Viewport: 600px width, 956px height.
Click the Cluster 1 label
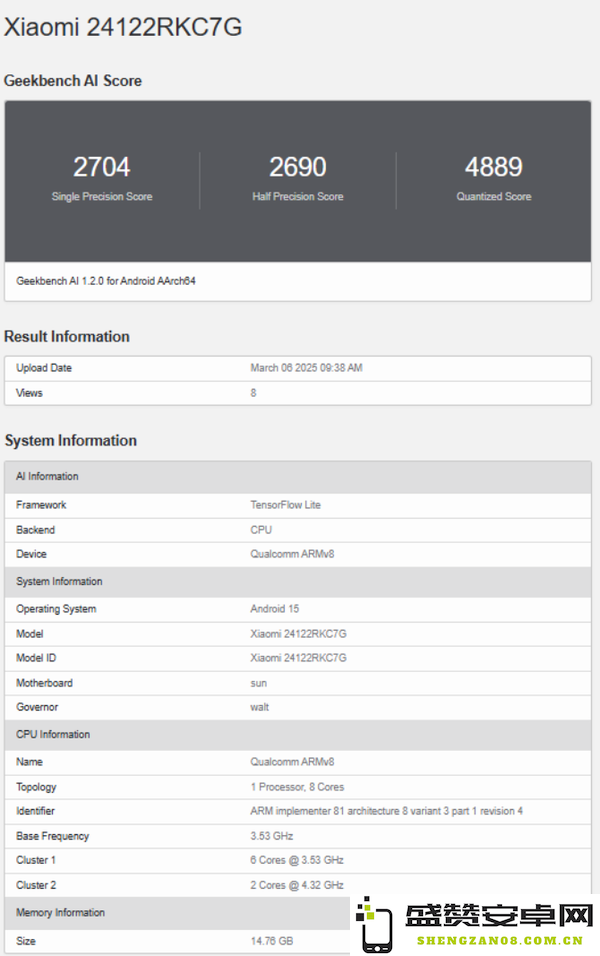tap(36, 860)
